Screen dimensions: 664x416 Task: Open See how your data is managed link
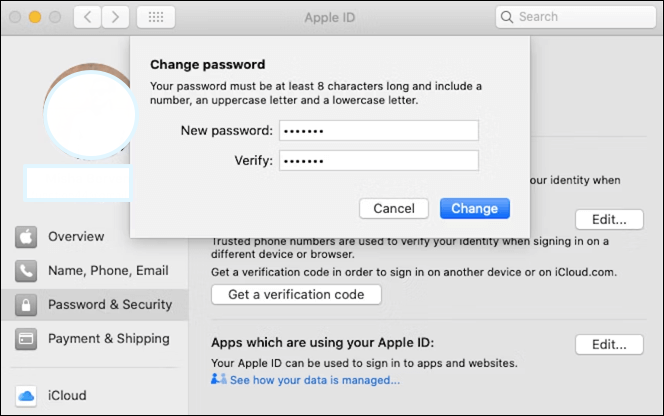coord(314,380)
